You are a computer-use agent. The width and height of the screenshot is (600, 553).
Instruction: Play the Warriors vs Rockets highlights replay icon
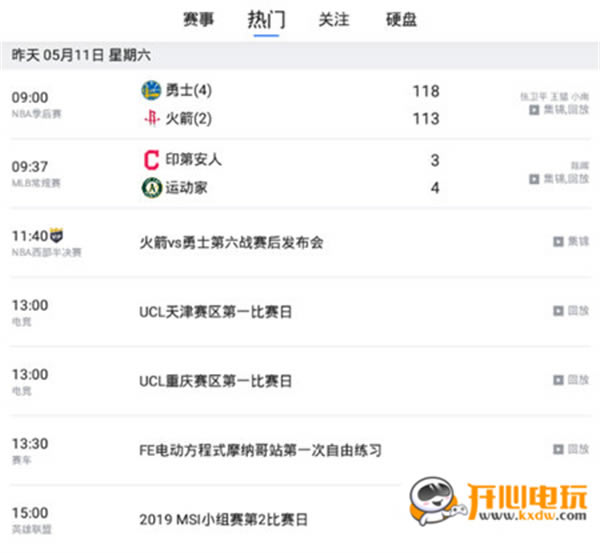534,110
